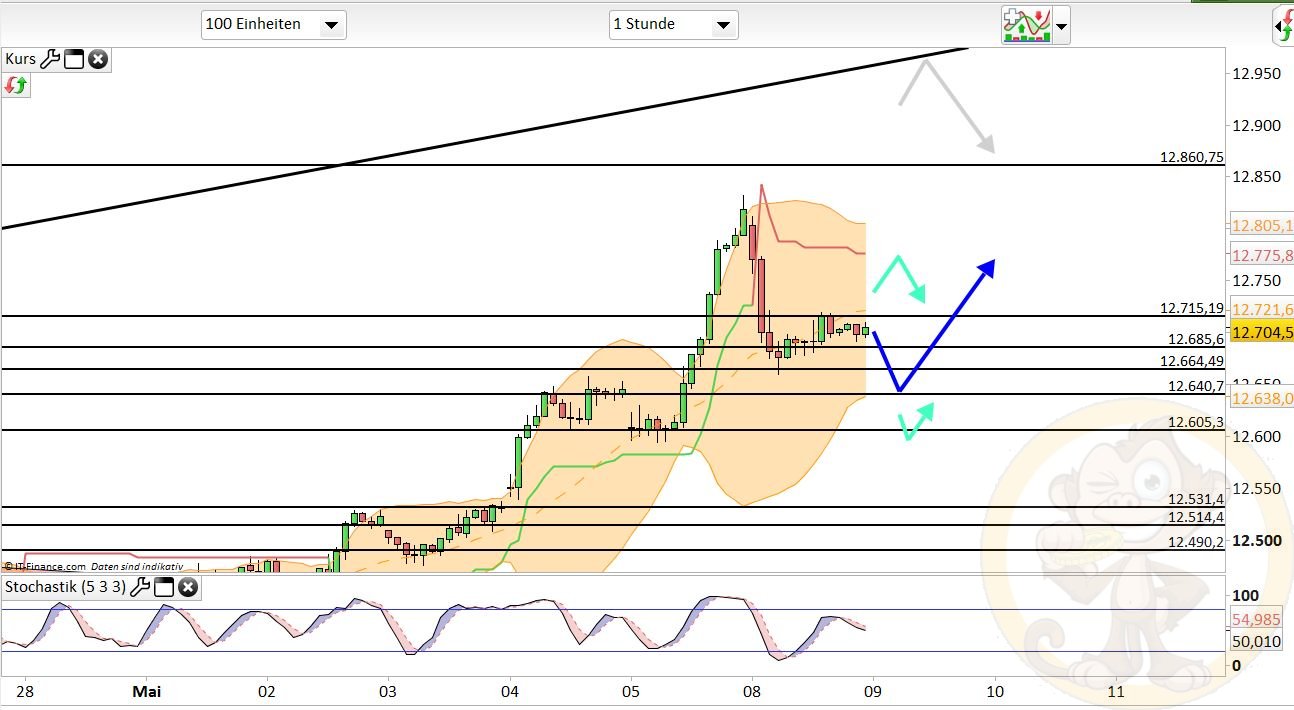Image resolution: width=1294 pixels, height=710 pixels.
Task: Detach Kurs into separate window icon
Action: coord(73,60)
